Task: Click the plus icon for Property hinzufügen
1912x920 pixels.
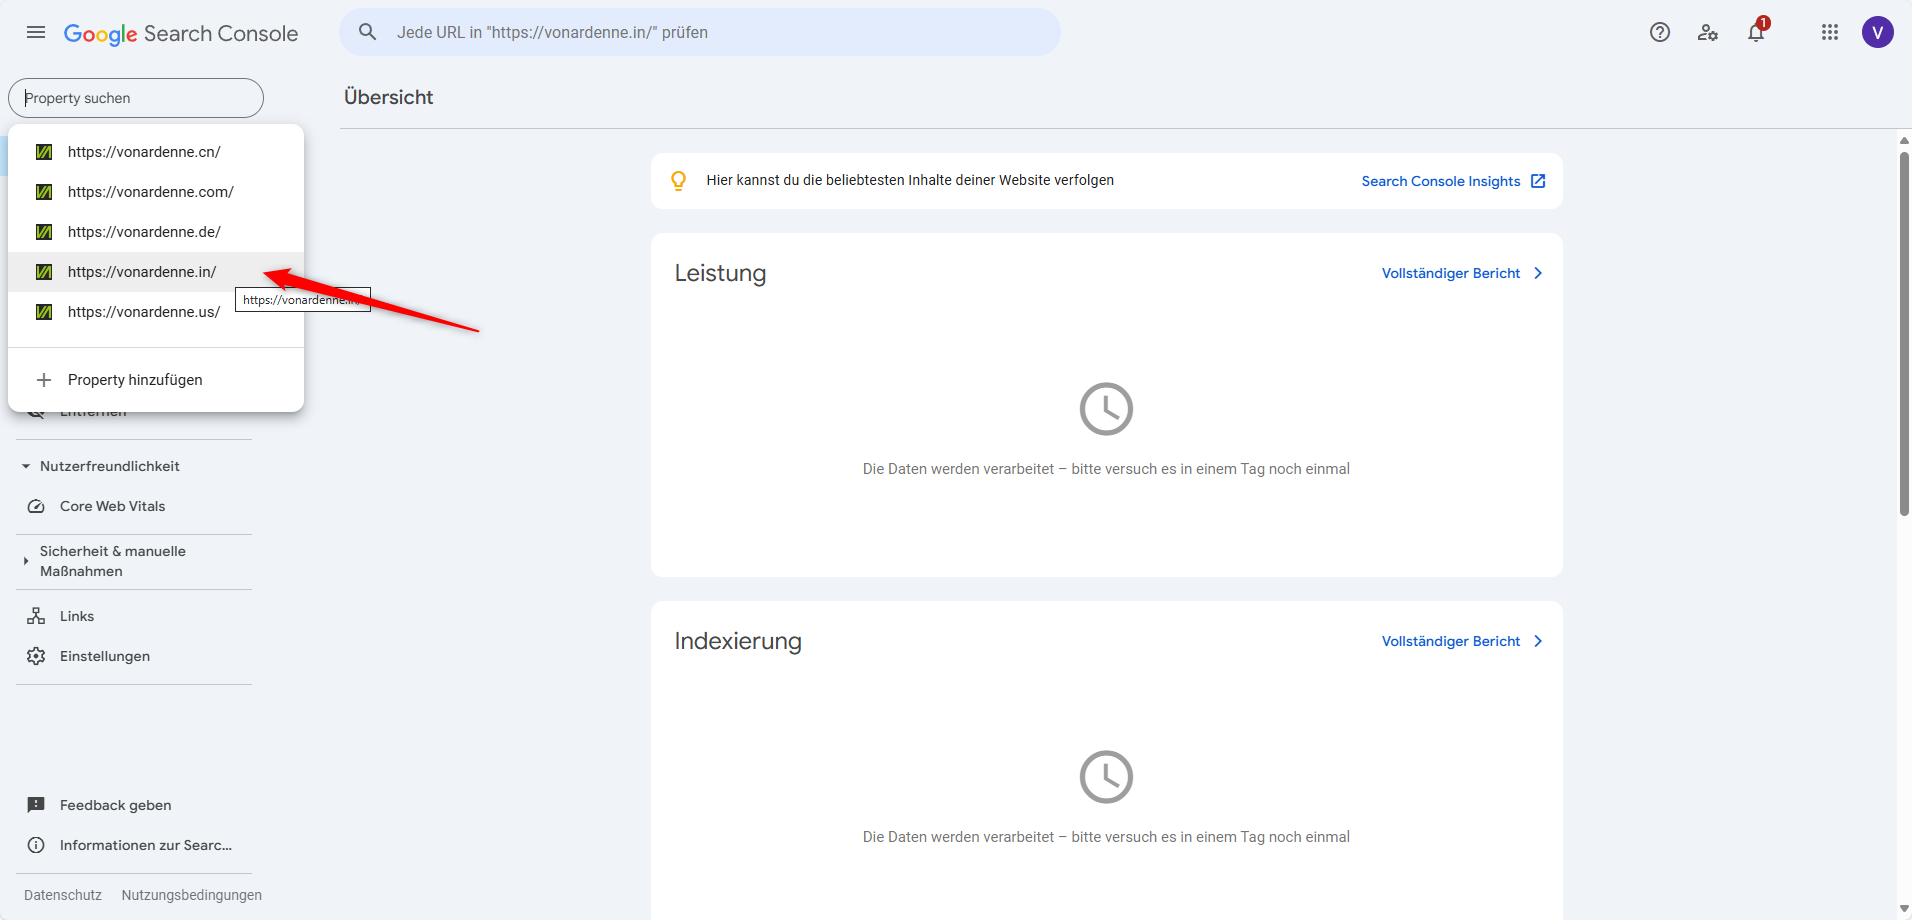Action: click(44, 380)
